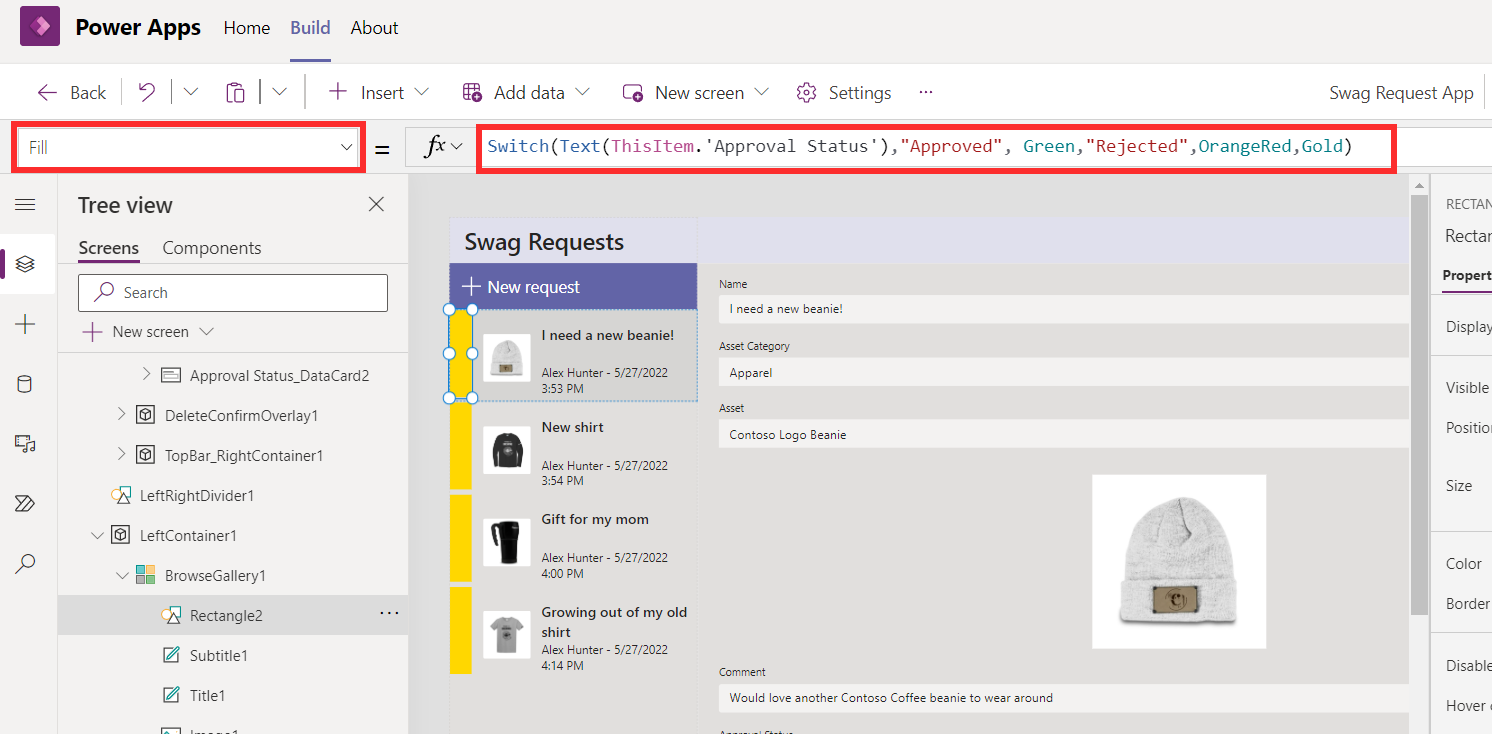Collapse the BrowseGallery1 tree node
Viewport: 1492px width, 734px height.
(122, 575)
